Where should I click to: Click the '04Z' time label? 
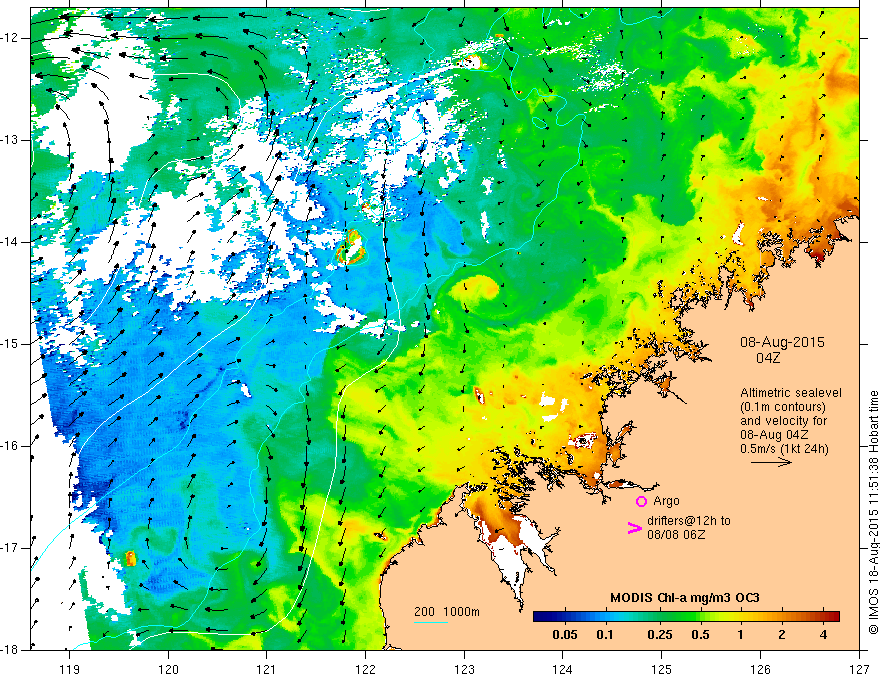768,358
